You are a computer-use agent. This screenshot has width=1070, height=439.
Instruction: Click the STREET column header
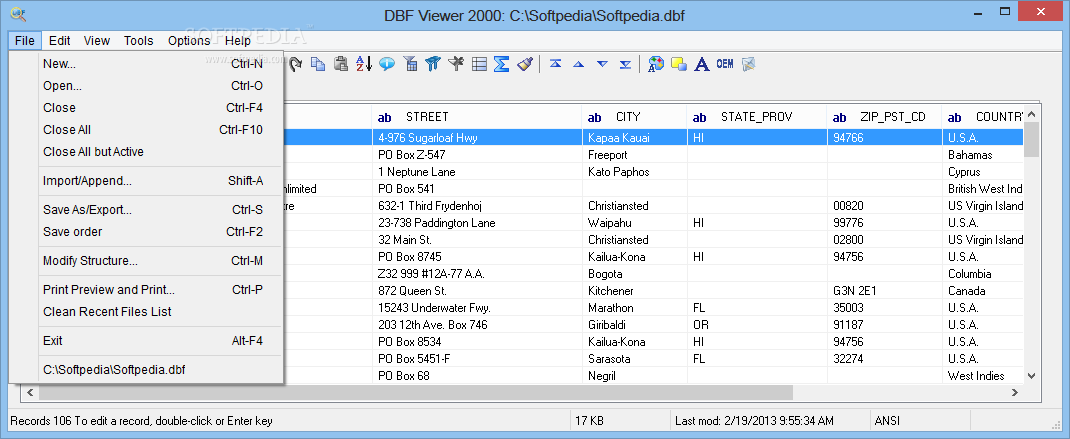(x=477, y=117)
